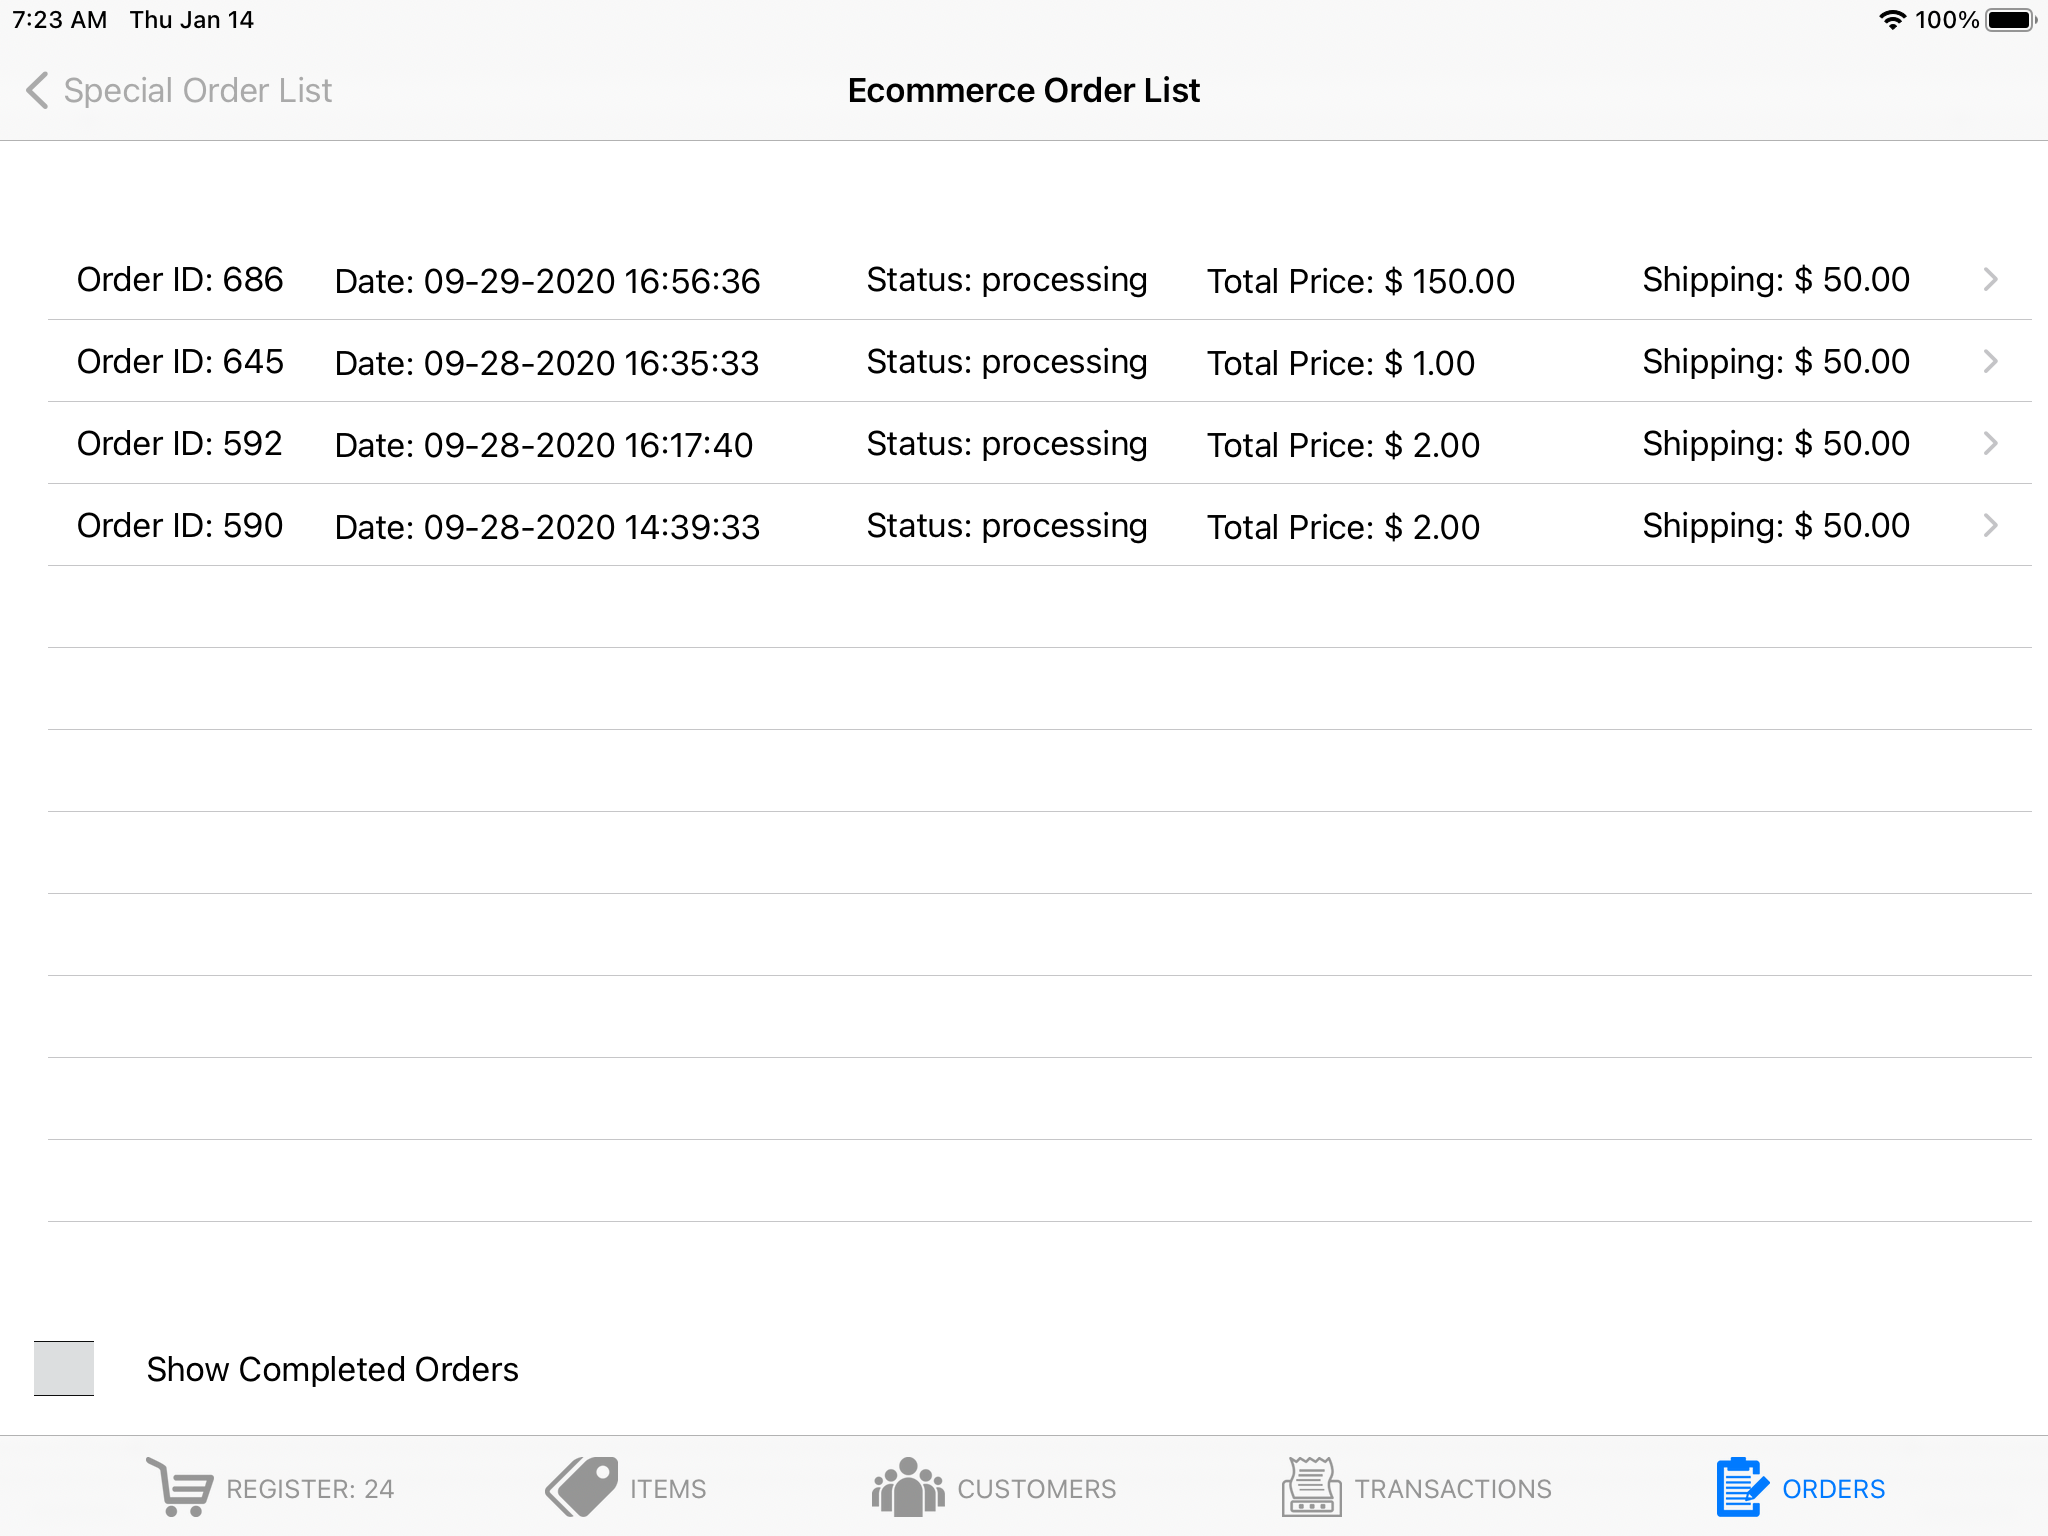The height and width of the screenshot is (1536, 2048).
Task: Tap the back arrow chevron icon
Action: (37, 90)
